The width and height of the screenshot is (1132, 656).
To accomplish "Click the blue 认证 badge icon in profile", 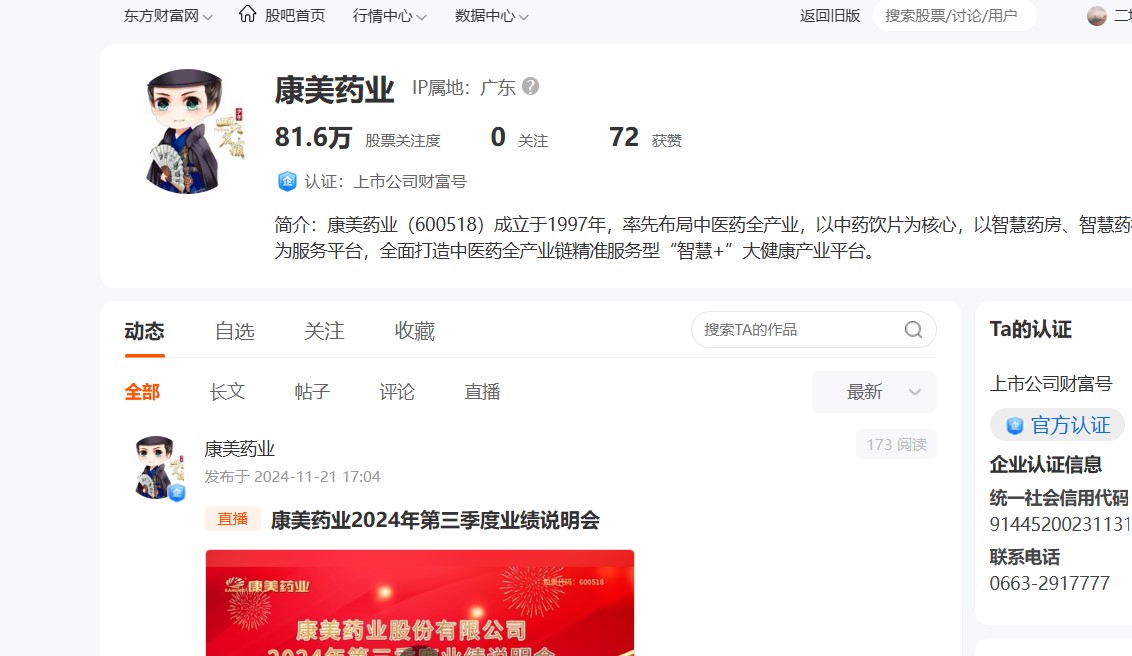I will [287, 181].
